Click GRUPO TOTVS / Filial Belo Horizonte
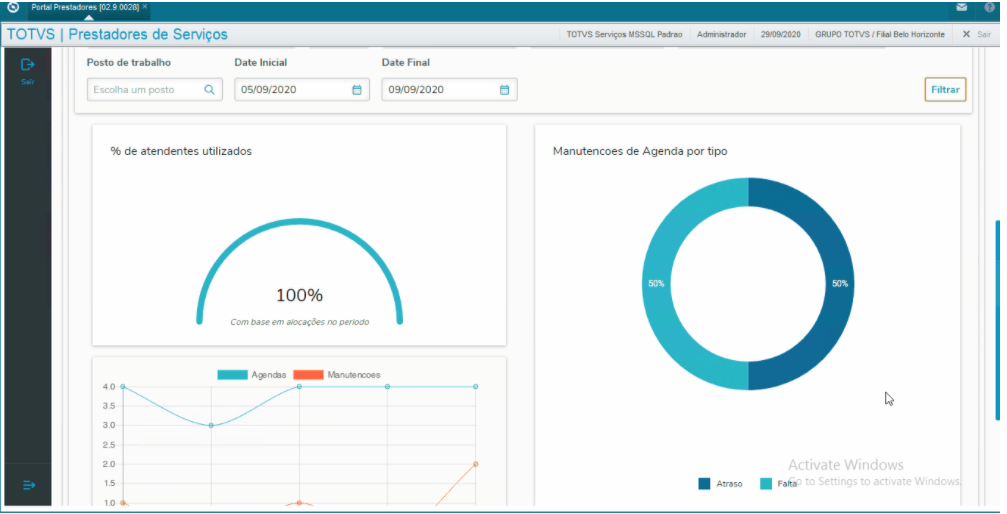This screenshot has height=514, width=1007. (880, 35)
